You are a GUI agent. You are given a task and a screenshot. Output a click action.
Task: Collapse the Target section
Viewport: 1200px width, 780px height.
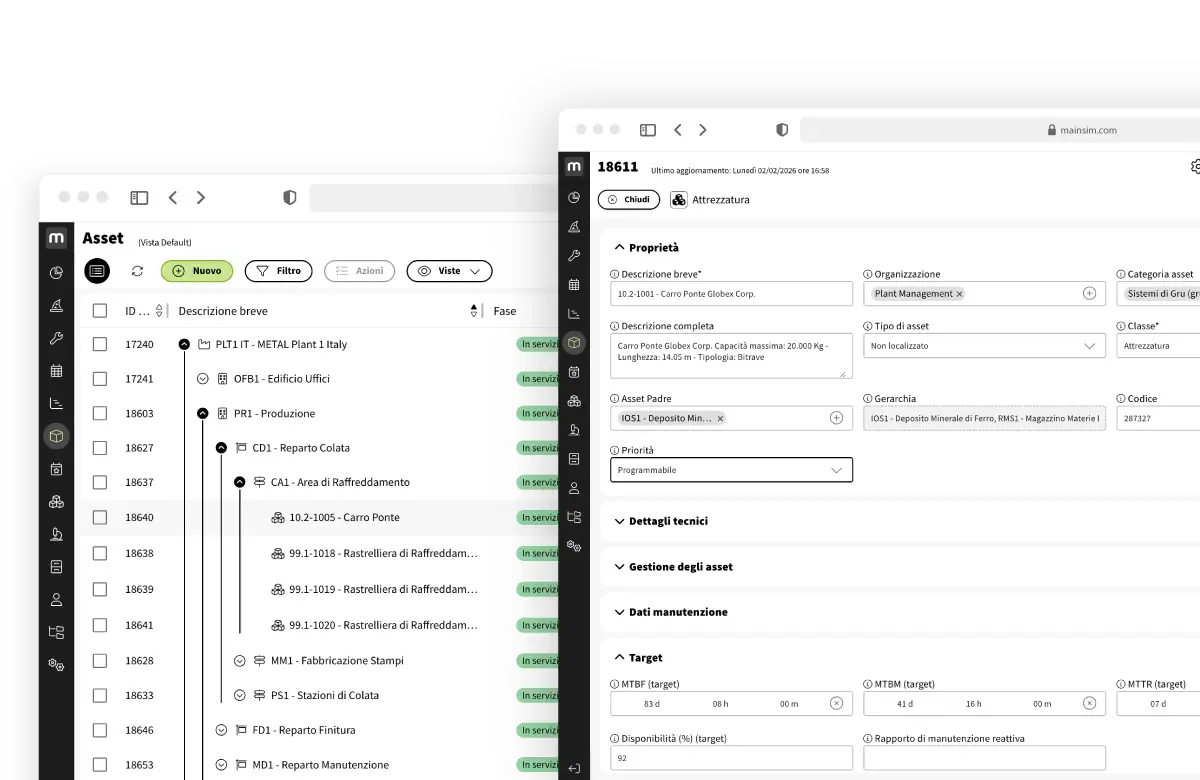(638, 658)
